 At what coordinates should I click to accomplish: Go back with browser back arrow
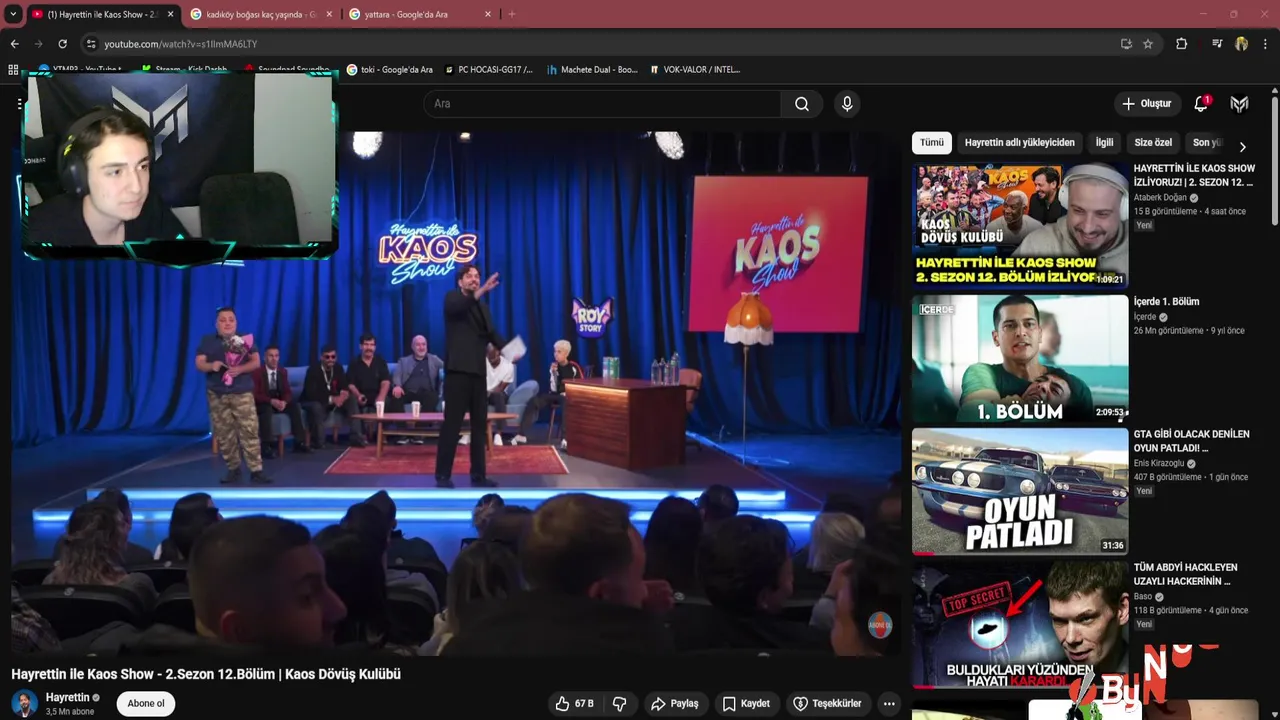[x=14, y=44]
